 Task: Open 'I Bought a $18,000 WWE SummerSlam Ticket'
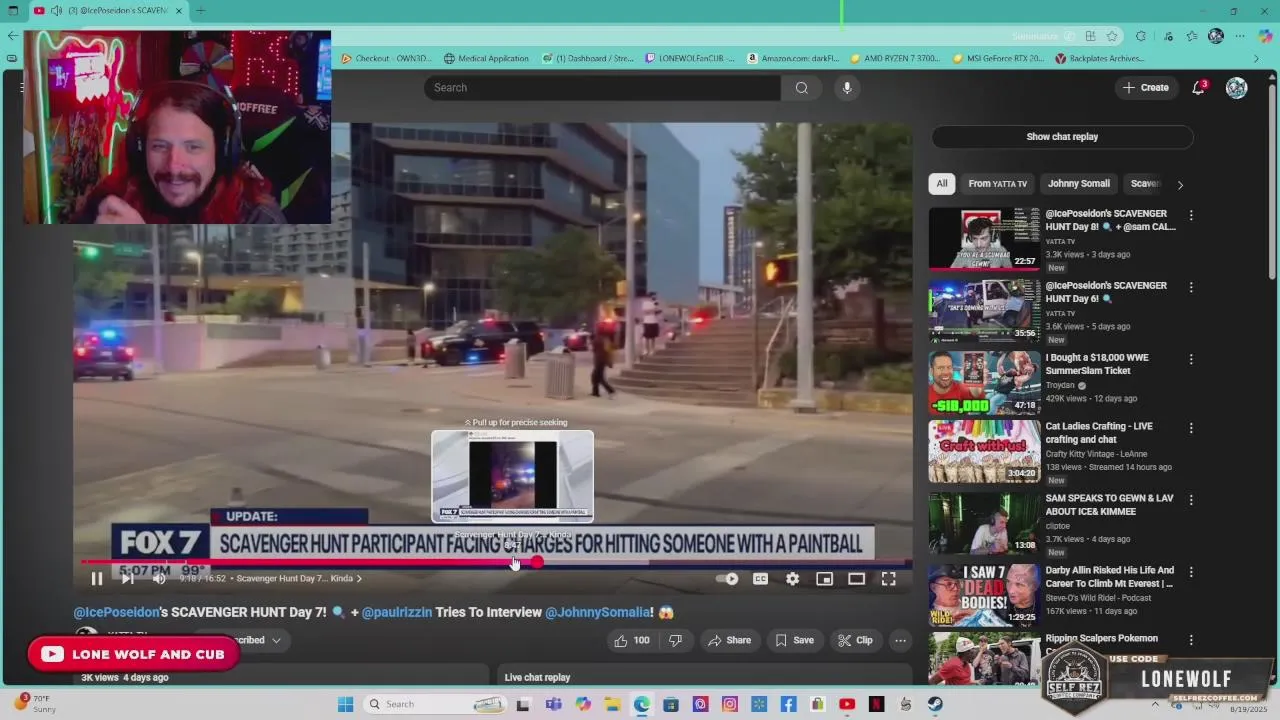[x=984, y=383]
